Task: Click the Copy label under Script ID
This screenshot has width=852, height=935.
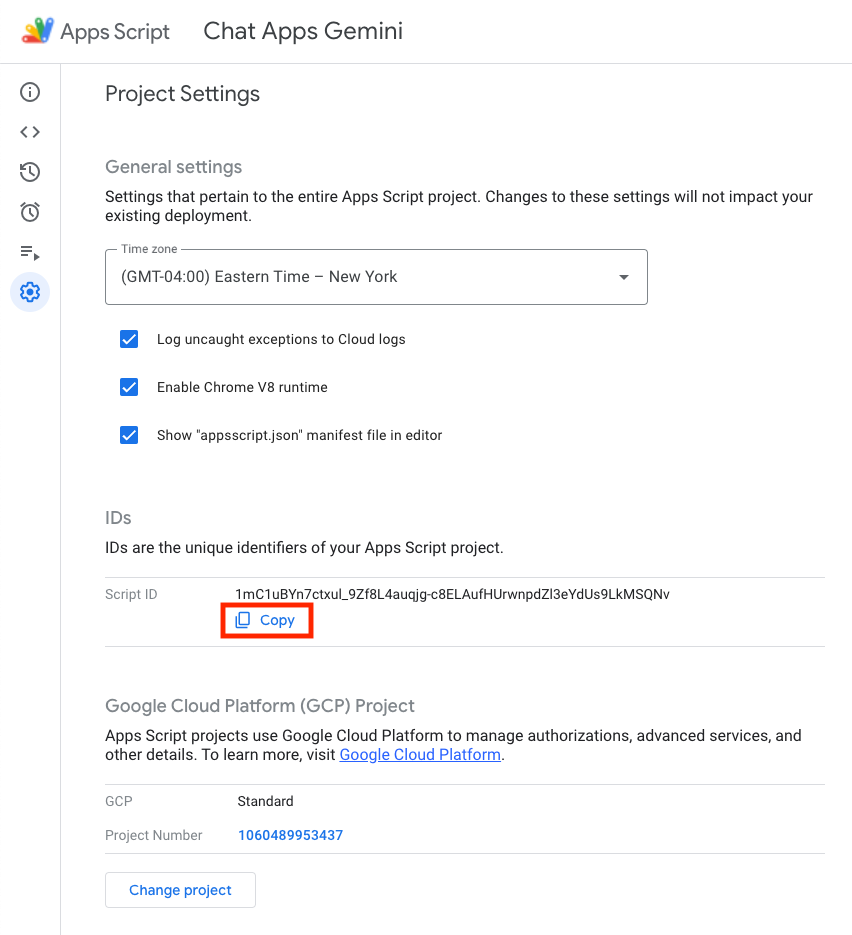Action: coord(277,620)
